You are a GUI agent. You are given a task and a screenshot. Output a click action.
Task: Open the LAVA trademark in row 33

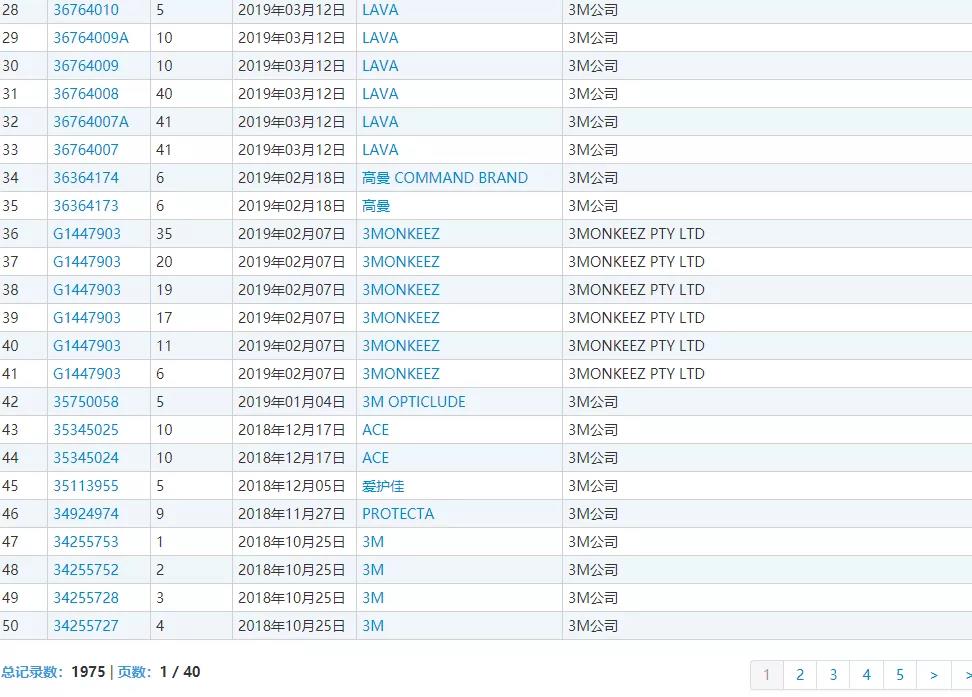(x=380, y=149)
